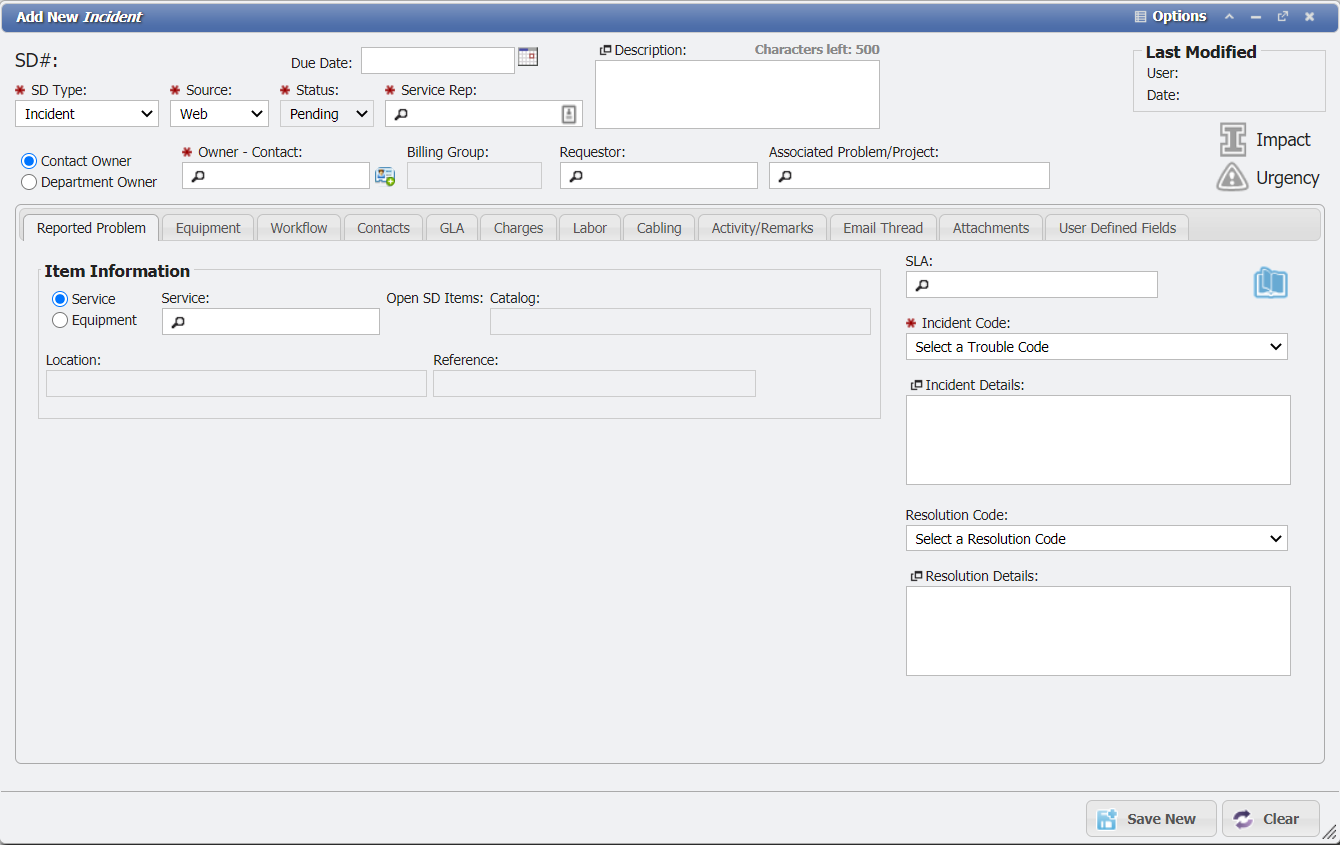Viewport: 1340px width, 845px height.
Task: Switch to the Email Thread tab
Action: pos(882,227)
